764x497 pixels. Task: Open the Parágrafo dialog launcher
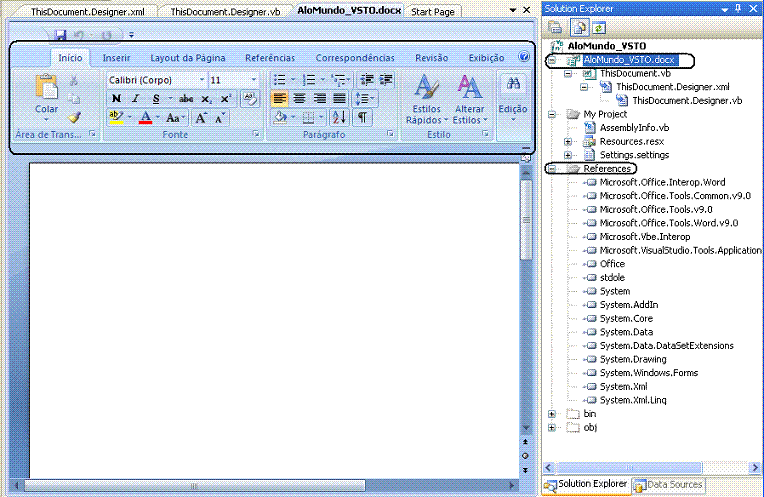[390, 134]
